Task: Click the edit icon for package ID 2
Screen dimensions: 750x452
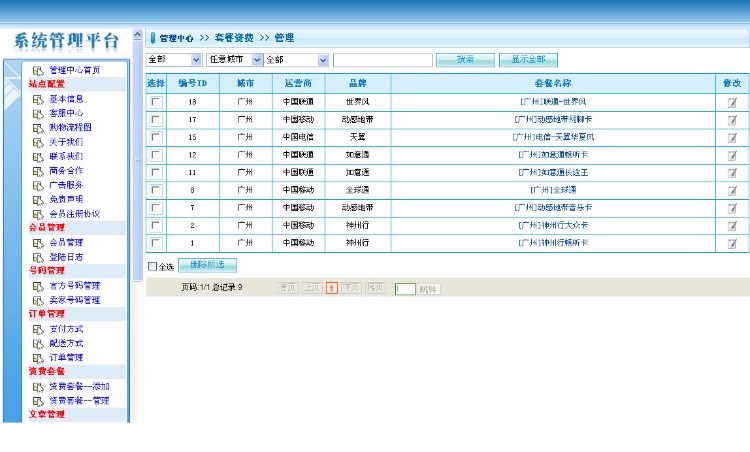Action: pyautogui.click(x=732, y=226)
